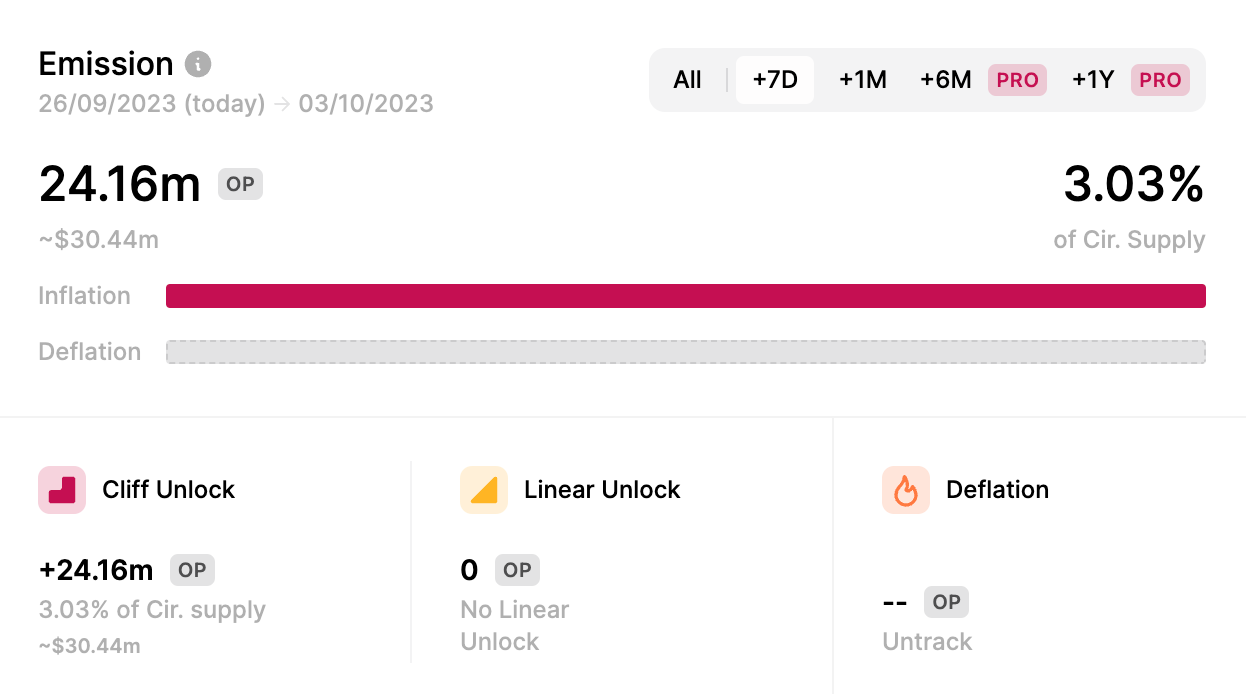Click the OP badge beside 24.16m
Viewport: 1246px width, 694px height.
click(240, 184)
